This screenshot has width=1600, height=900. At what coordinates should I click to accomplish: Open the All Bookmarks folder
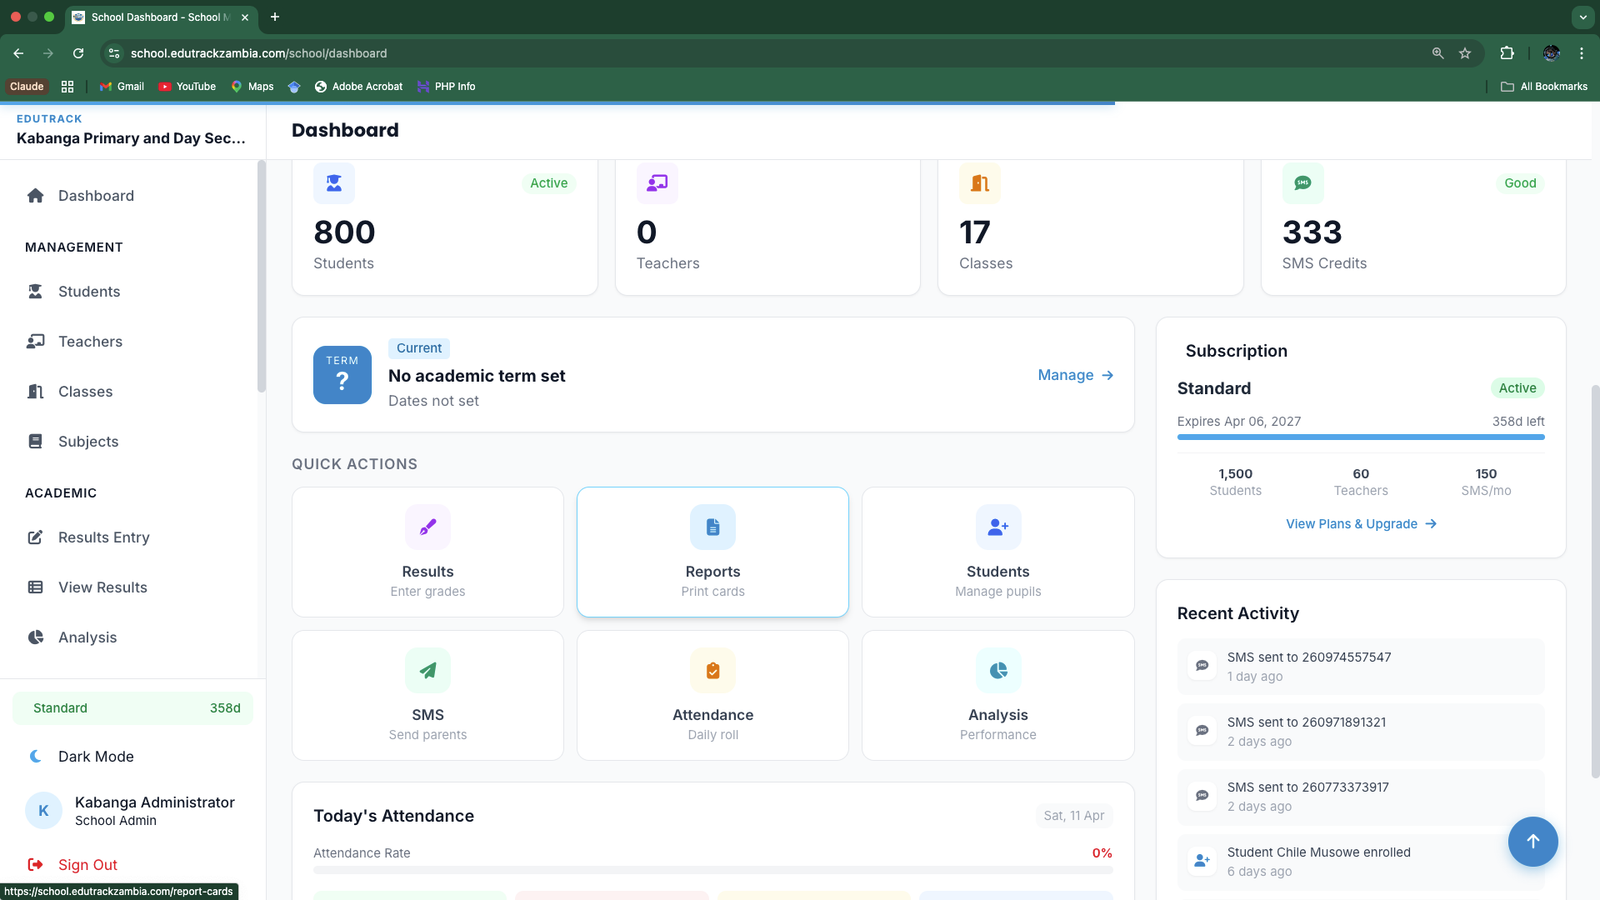pyautogui.click(x=1544, y=87)
